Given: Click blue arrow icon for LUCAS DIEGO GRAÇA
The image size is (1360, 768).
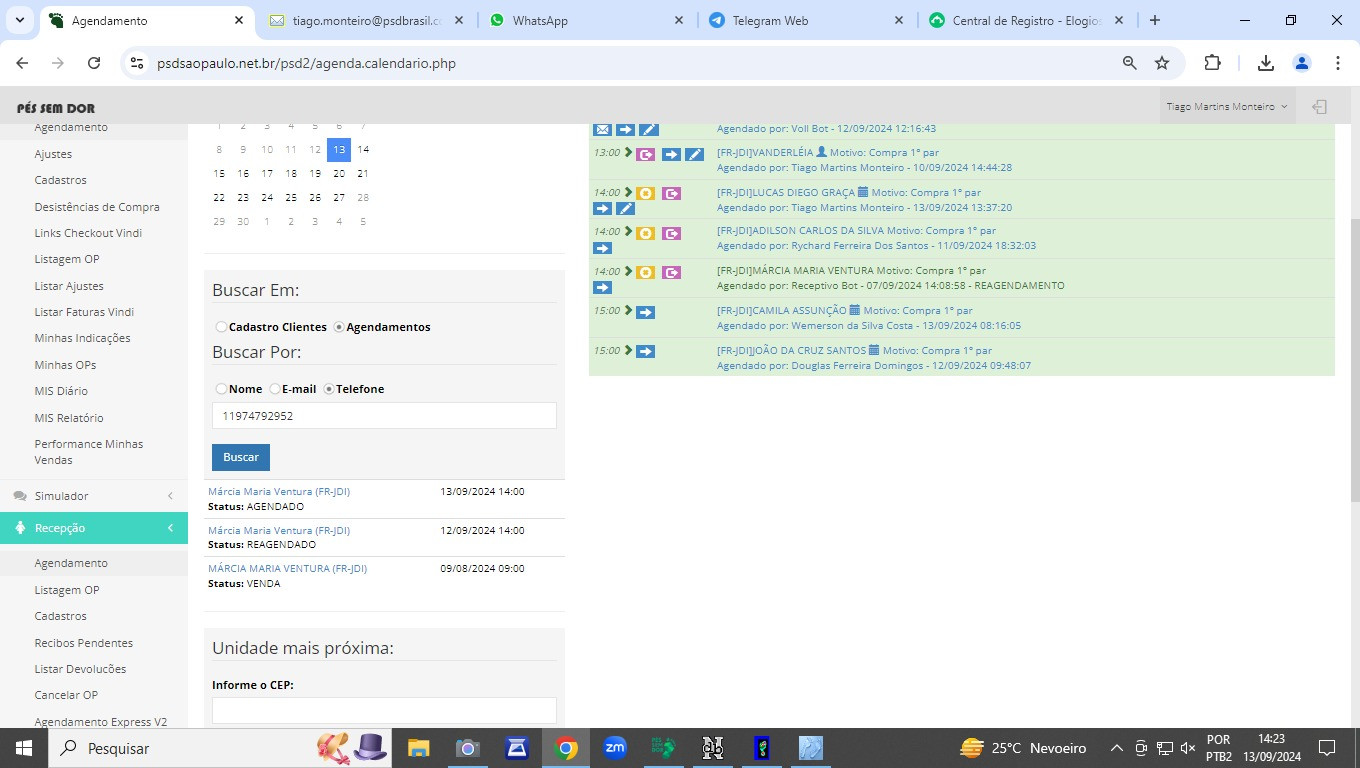Looking at the screenshot, I should pyautogui.click(x=602, y=209).
